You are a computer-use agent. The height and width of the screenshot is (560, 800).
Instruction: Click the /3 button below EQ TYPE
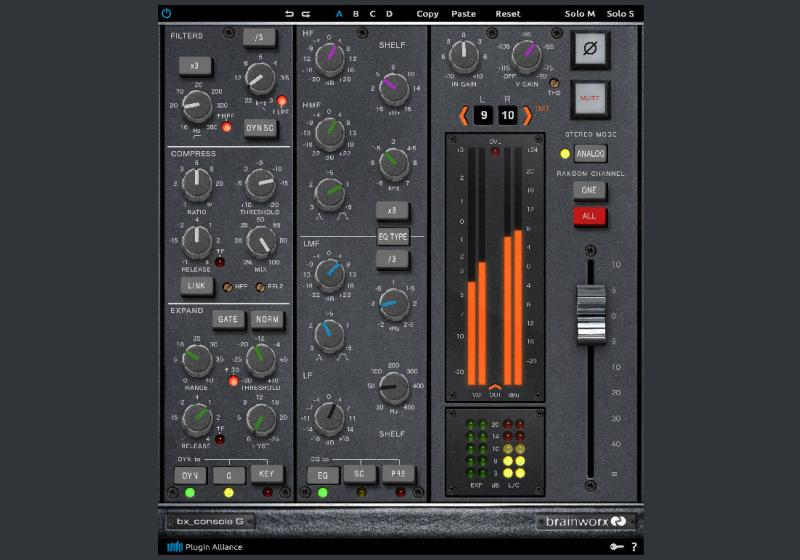392,259
